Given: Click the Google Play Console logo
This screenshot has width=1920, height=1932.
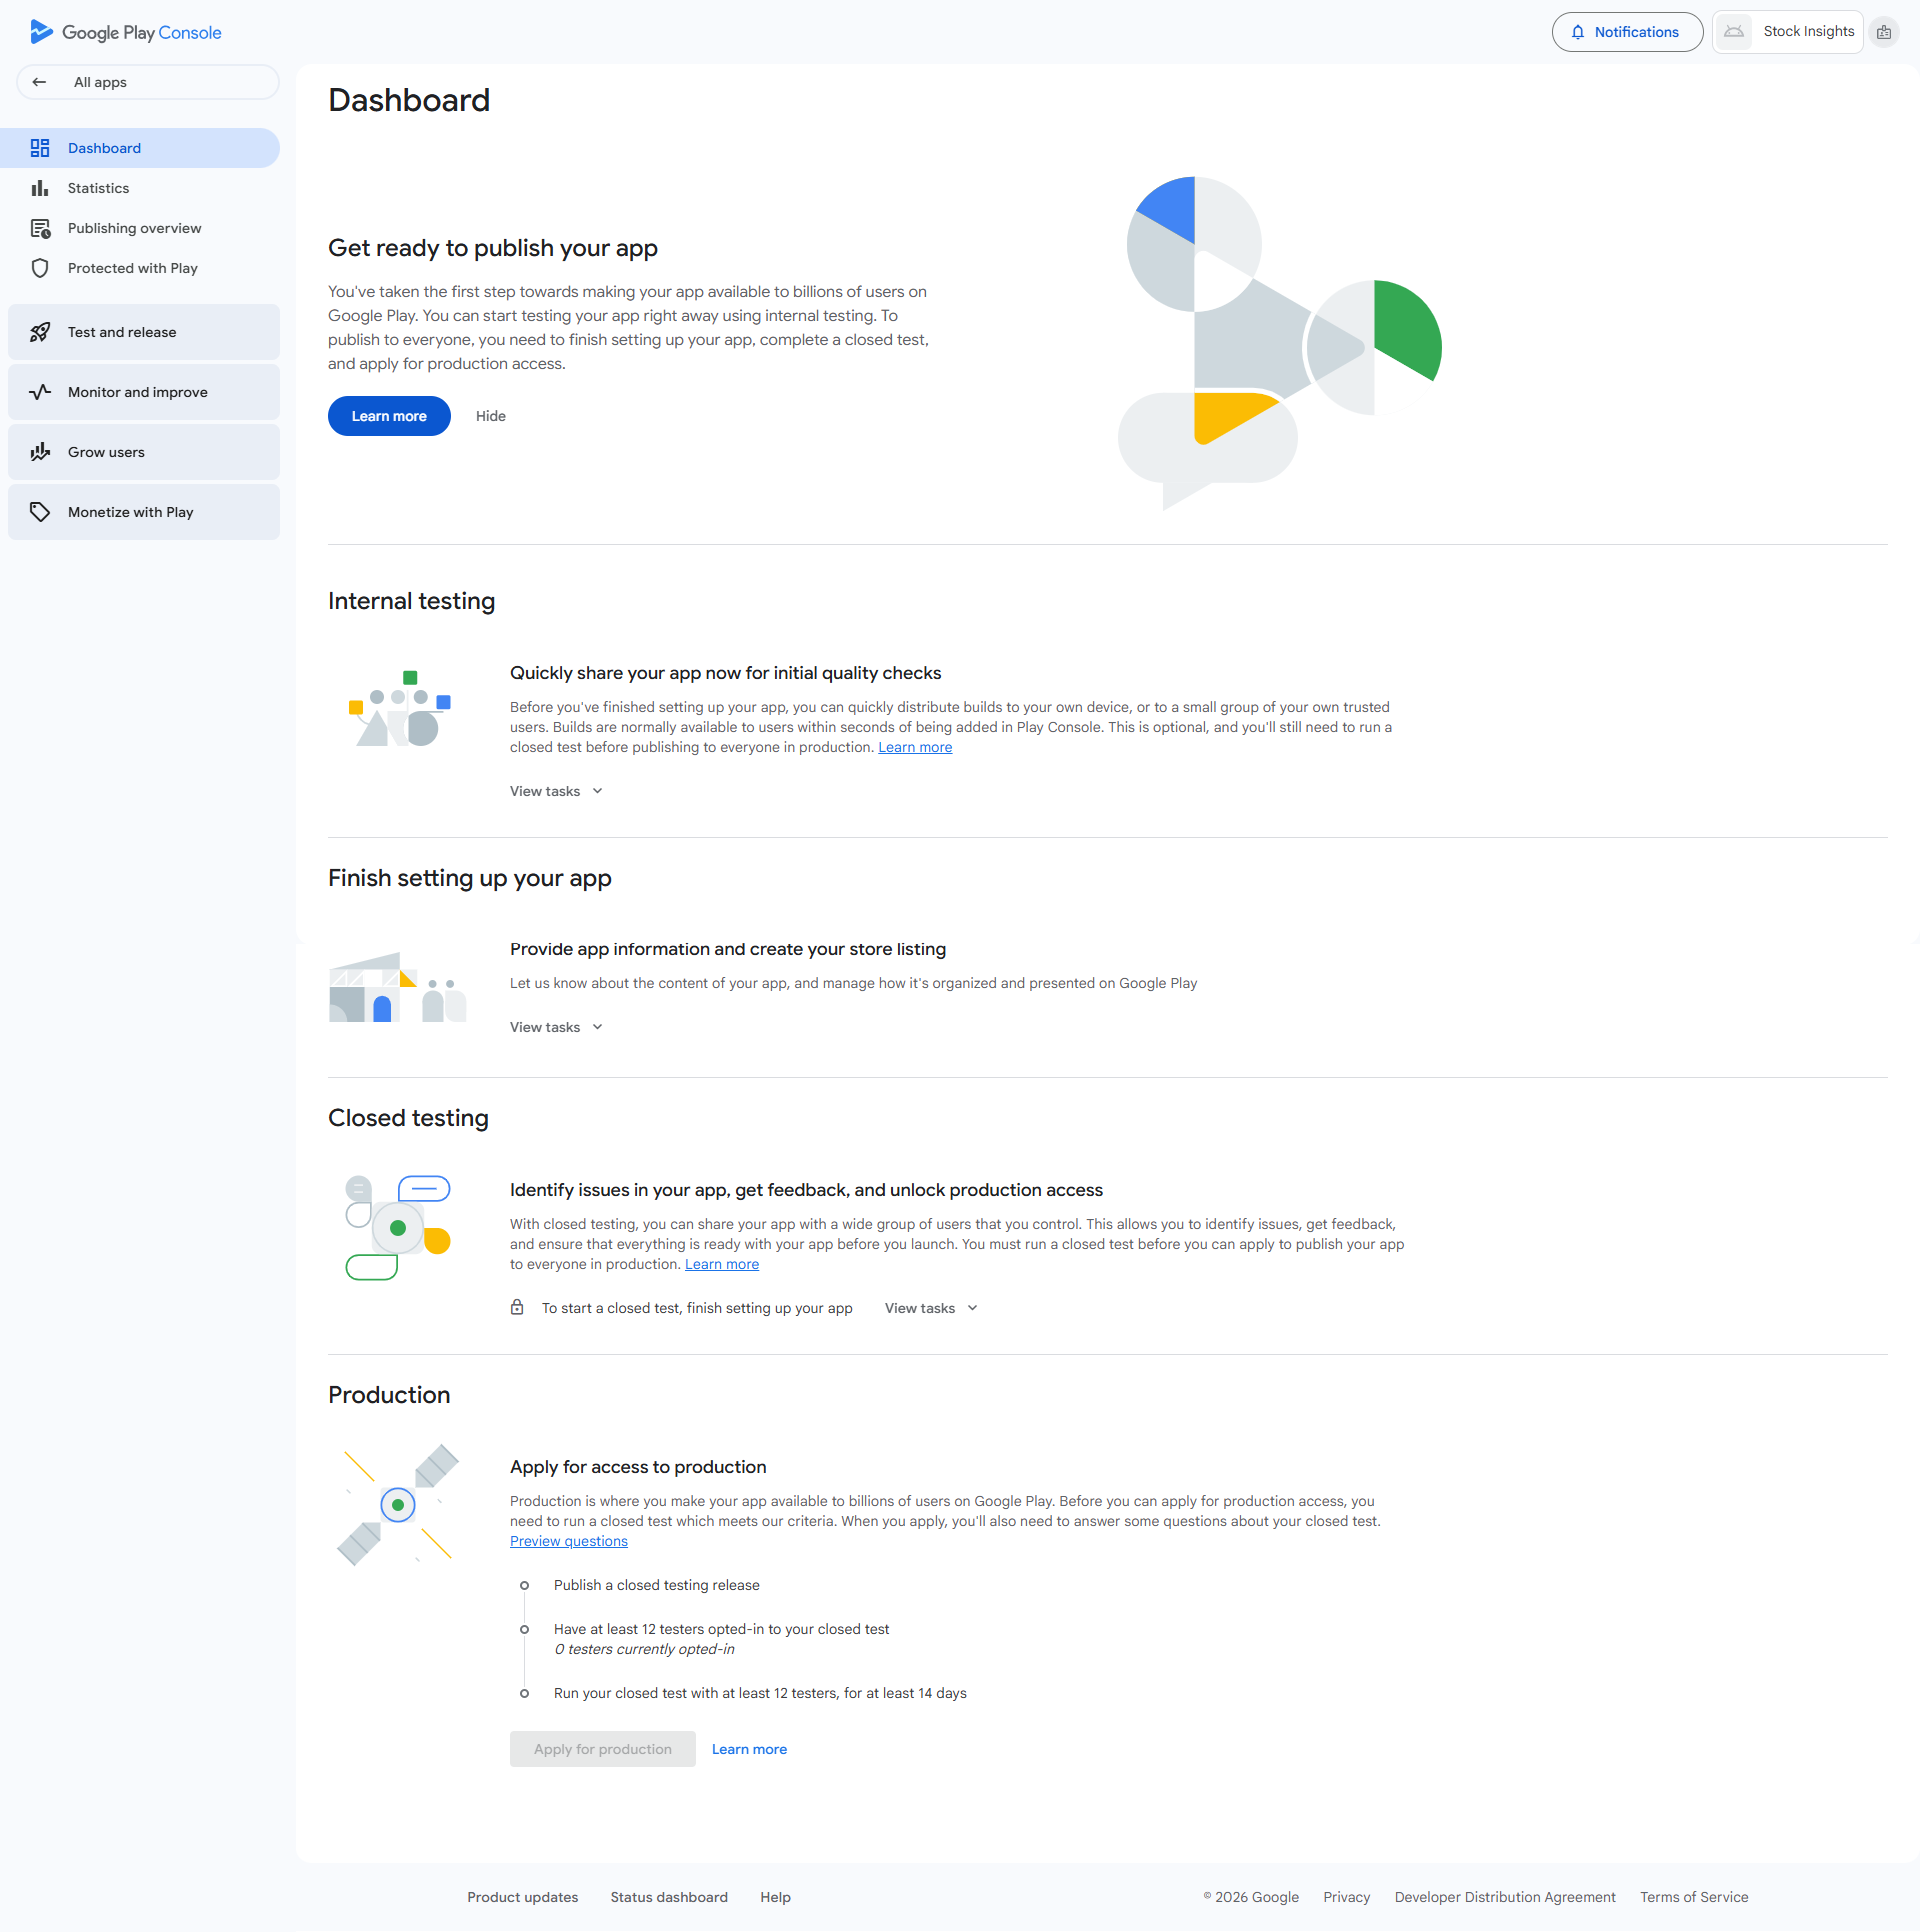Looking at the screenshot, I should pos(126,32).
